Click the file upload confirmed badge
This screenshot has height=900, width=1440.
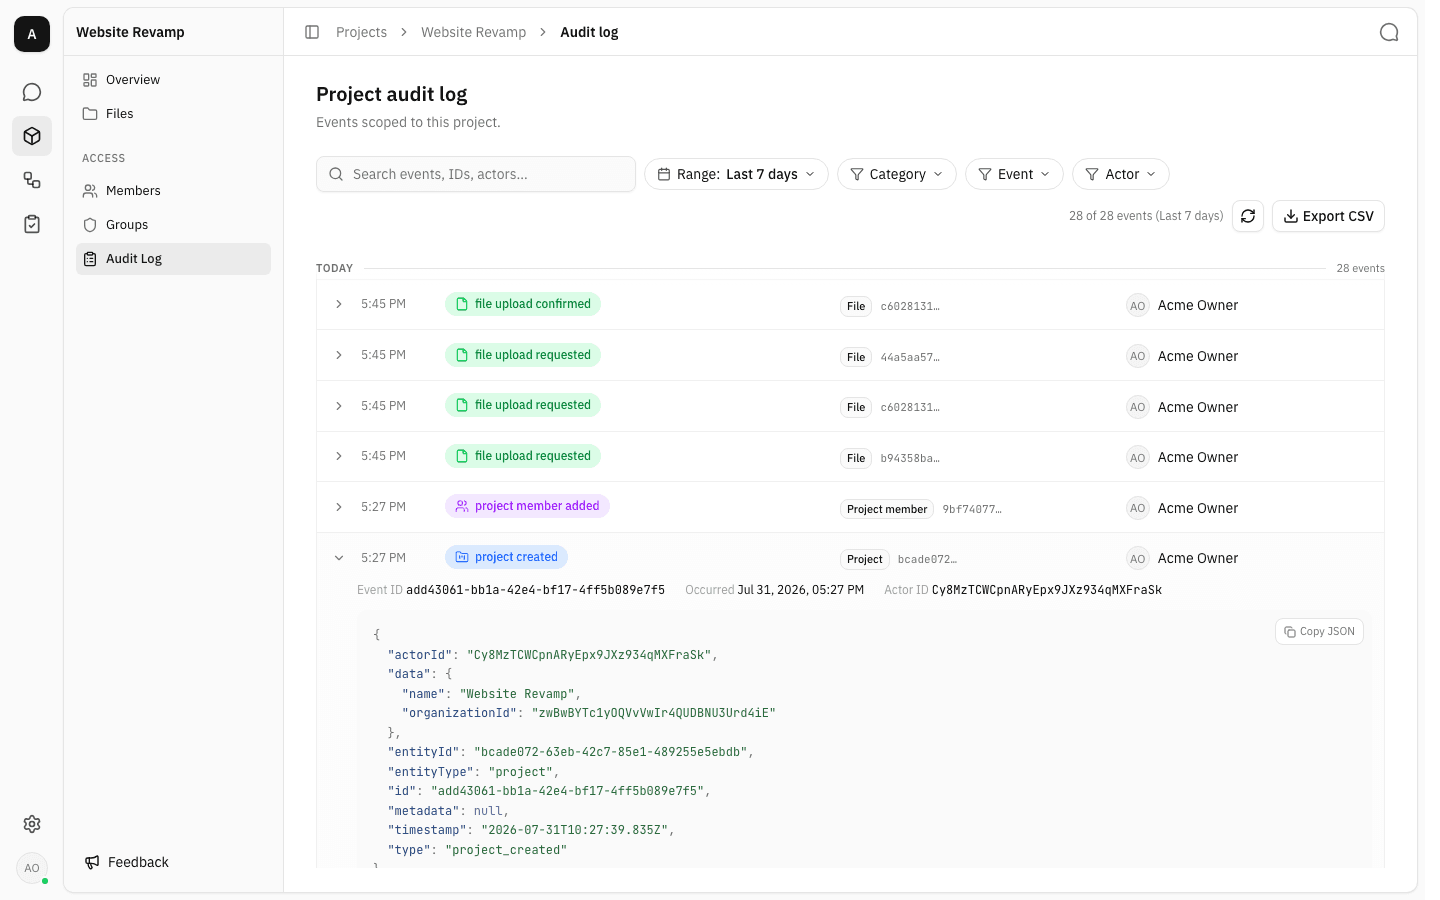(523, 304)
